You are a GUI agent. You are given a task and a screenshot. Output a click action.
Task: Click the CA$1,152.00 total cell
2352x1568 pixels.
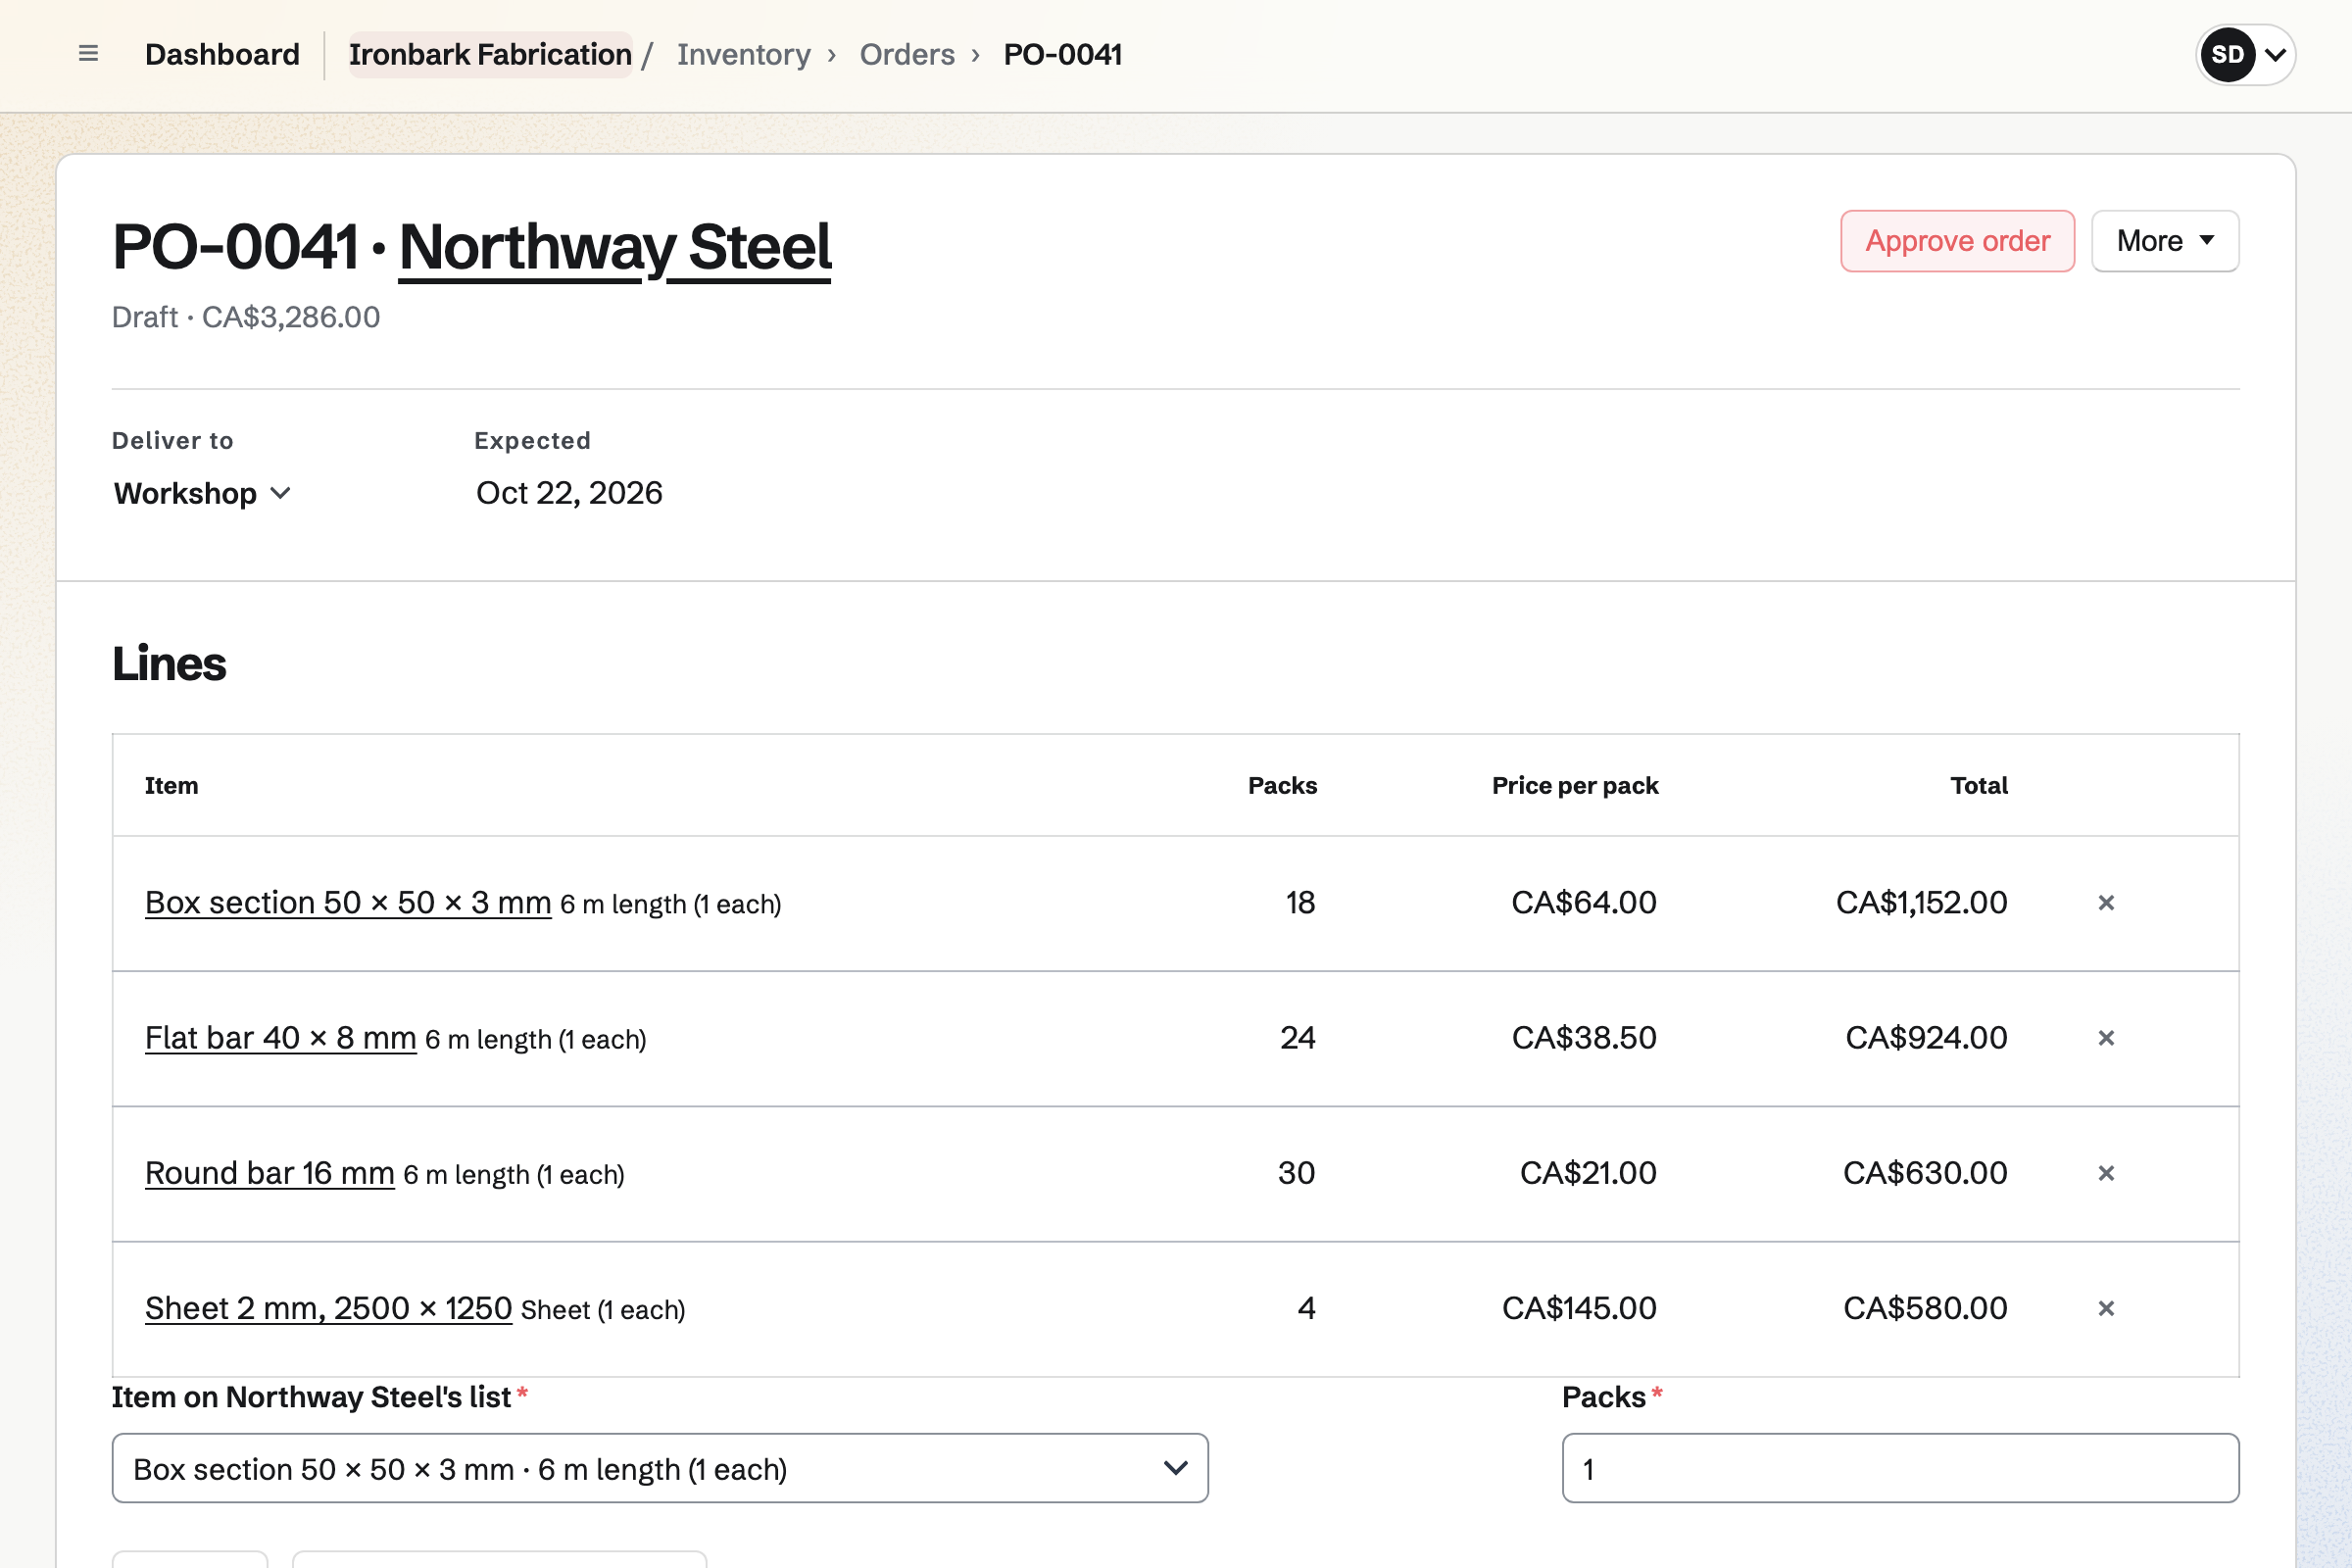pyautogui.click(x=1921, y=903)
